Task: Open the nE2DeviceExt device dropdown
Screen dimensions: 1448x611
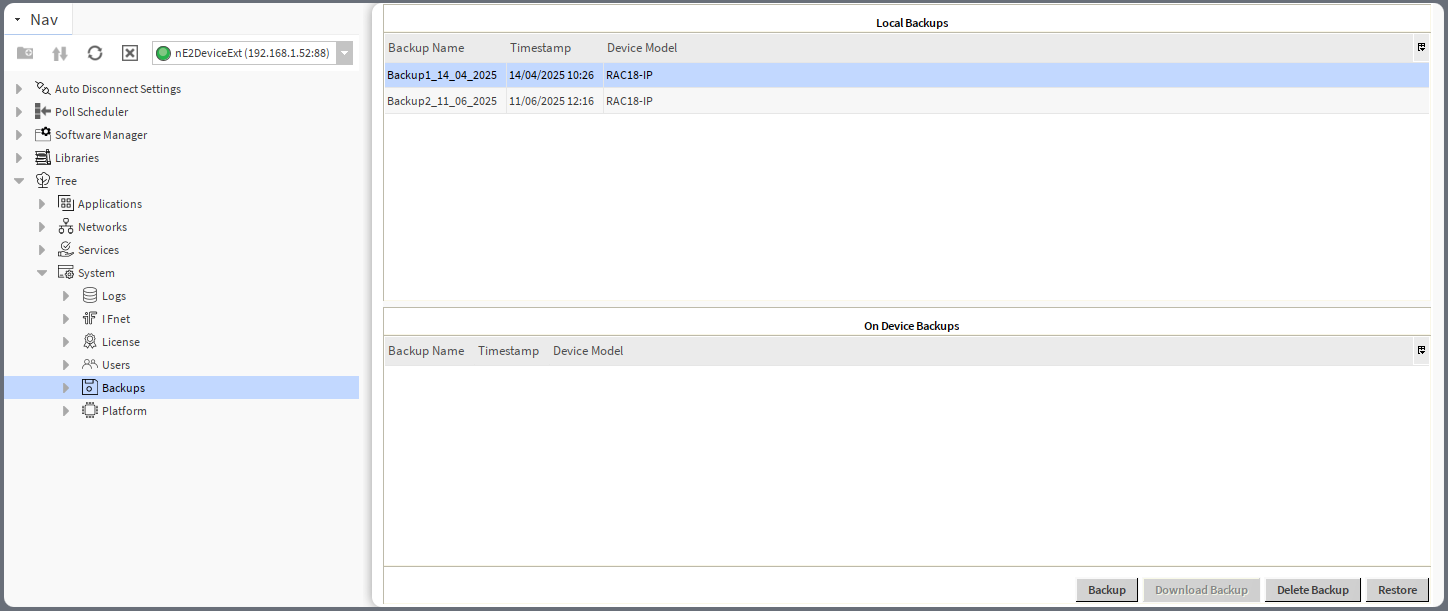Action: [344, 53]
